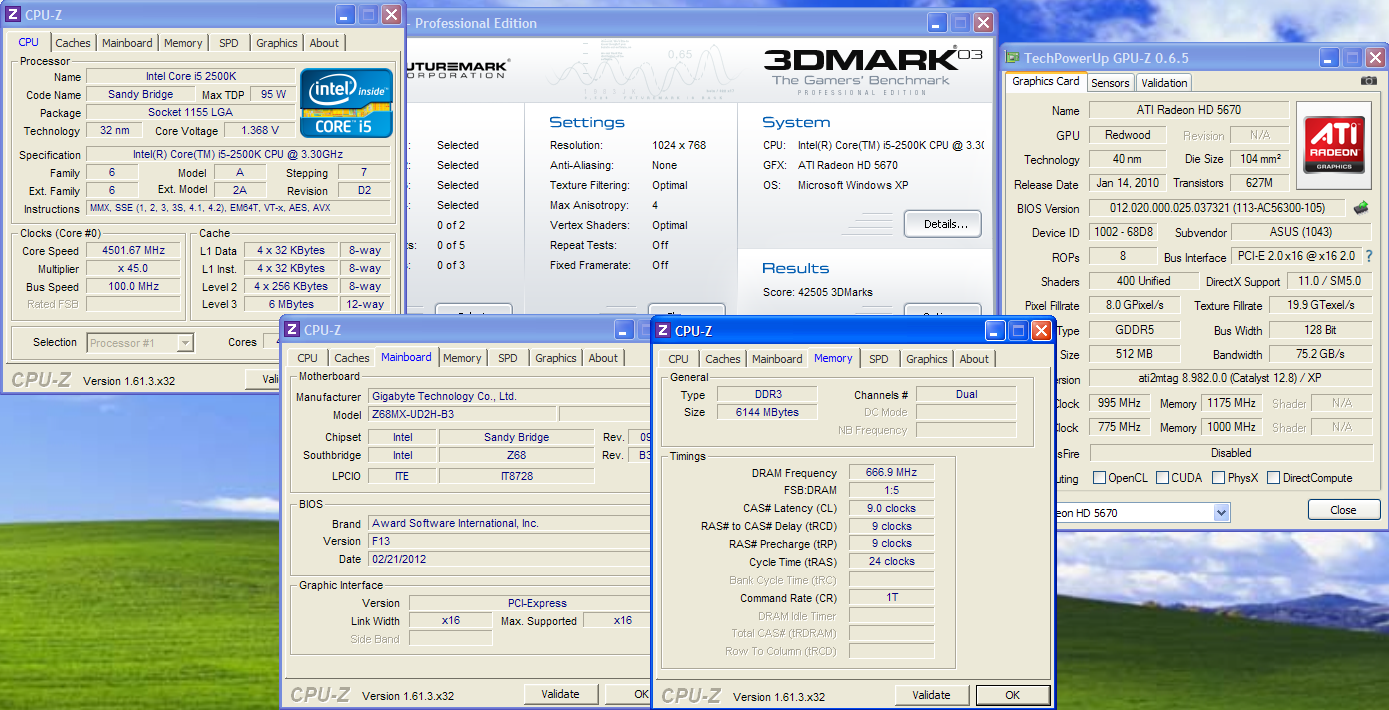Select the Graphics Card tab in GPU-Z
This screenshot has width=1389, height=710.
coord(1045,81)
